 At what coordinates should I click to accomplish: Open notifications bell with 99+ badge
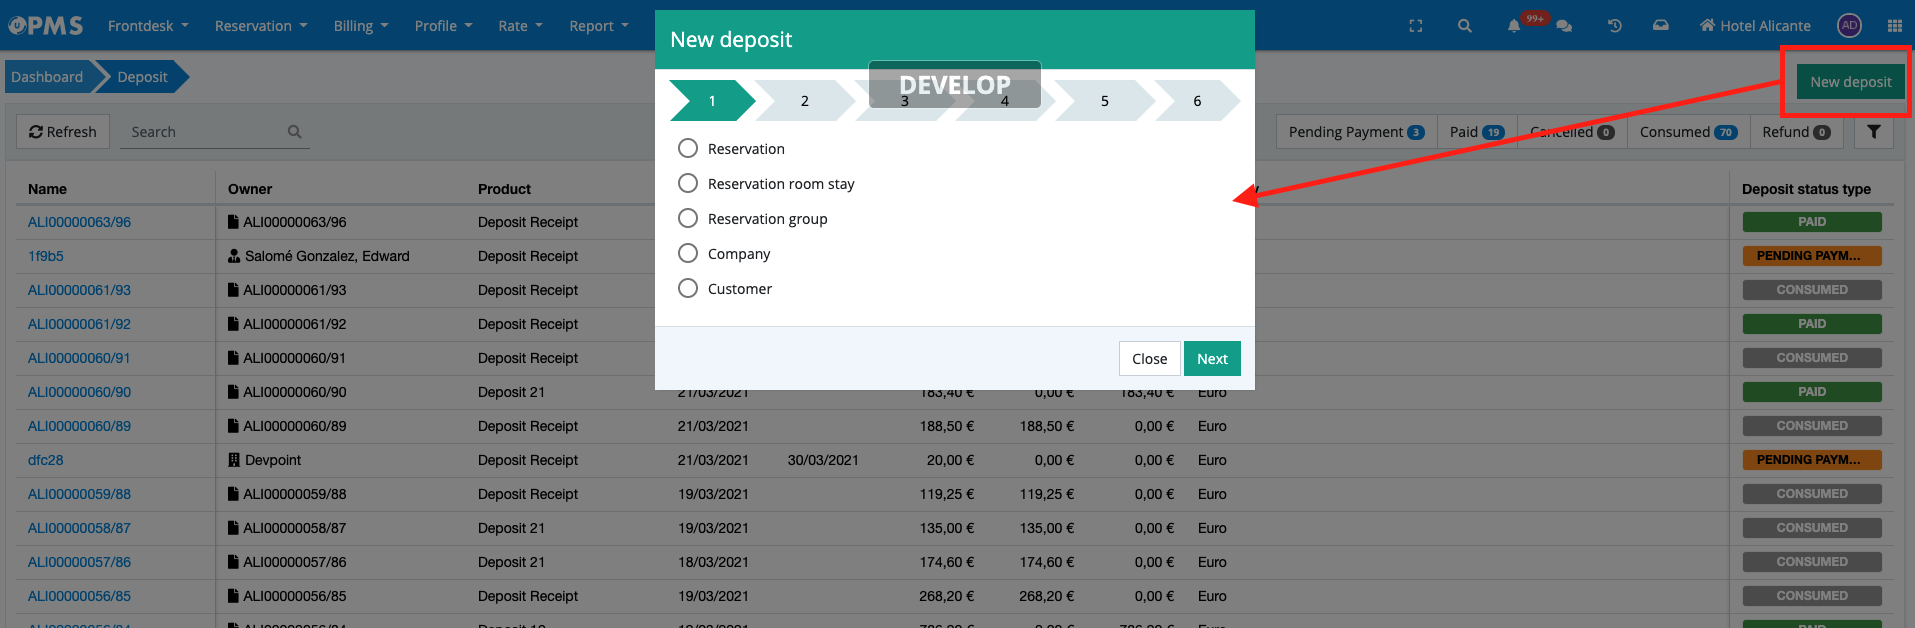1515,26
